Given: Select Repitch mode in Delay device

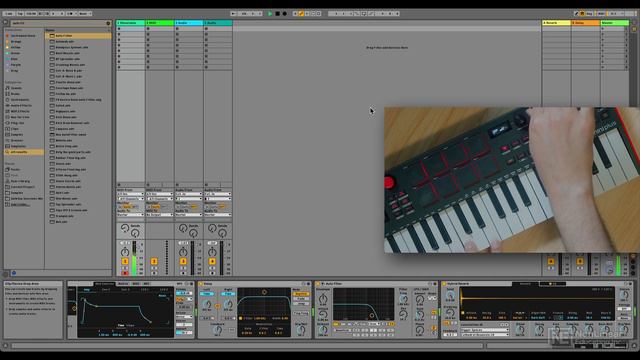Looking at the screenshot, I should [301, 294].
